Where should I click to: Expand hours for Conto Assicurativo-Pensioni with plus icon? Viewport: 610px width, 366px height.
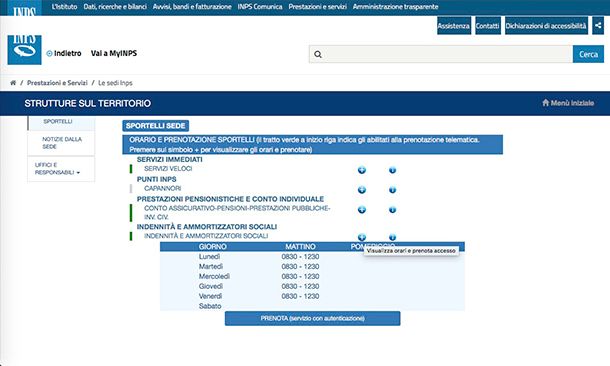362,210
